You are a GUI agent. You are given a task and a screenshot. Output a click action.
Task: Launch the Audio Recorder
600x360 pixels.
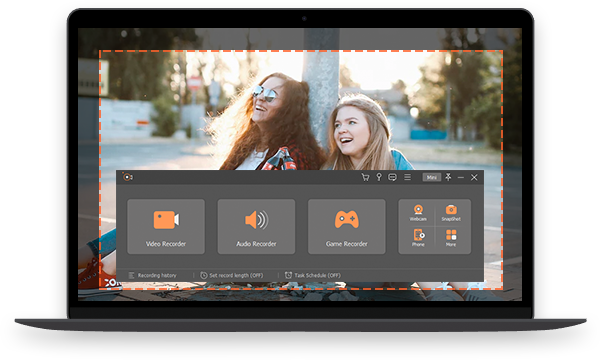pos(256,226)
